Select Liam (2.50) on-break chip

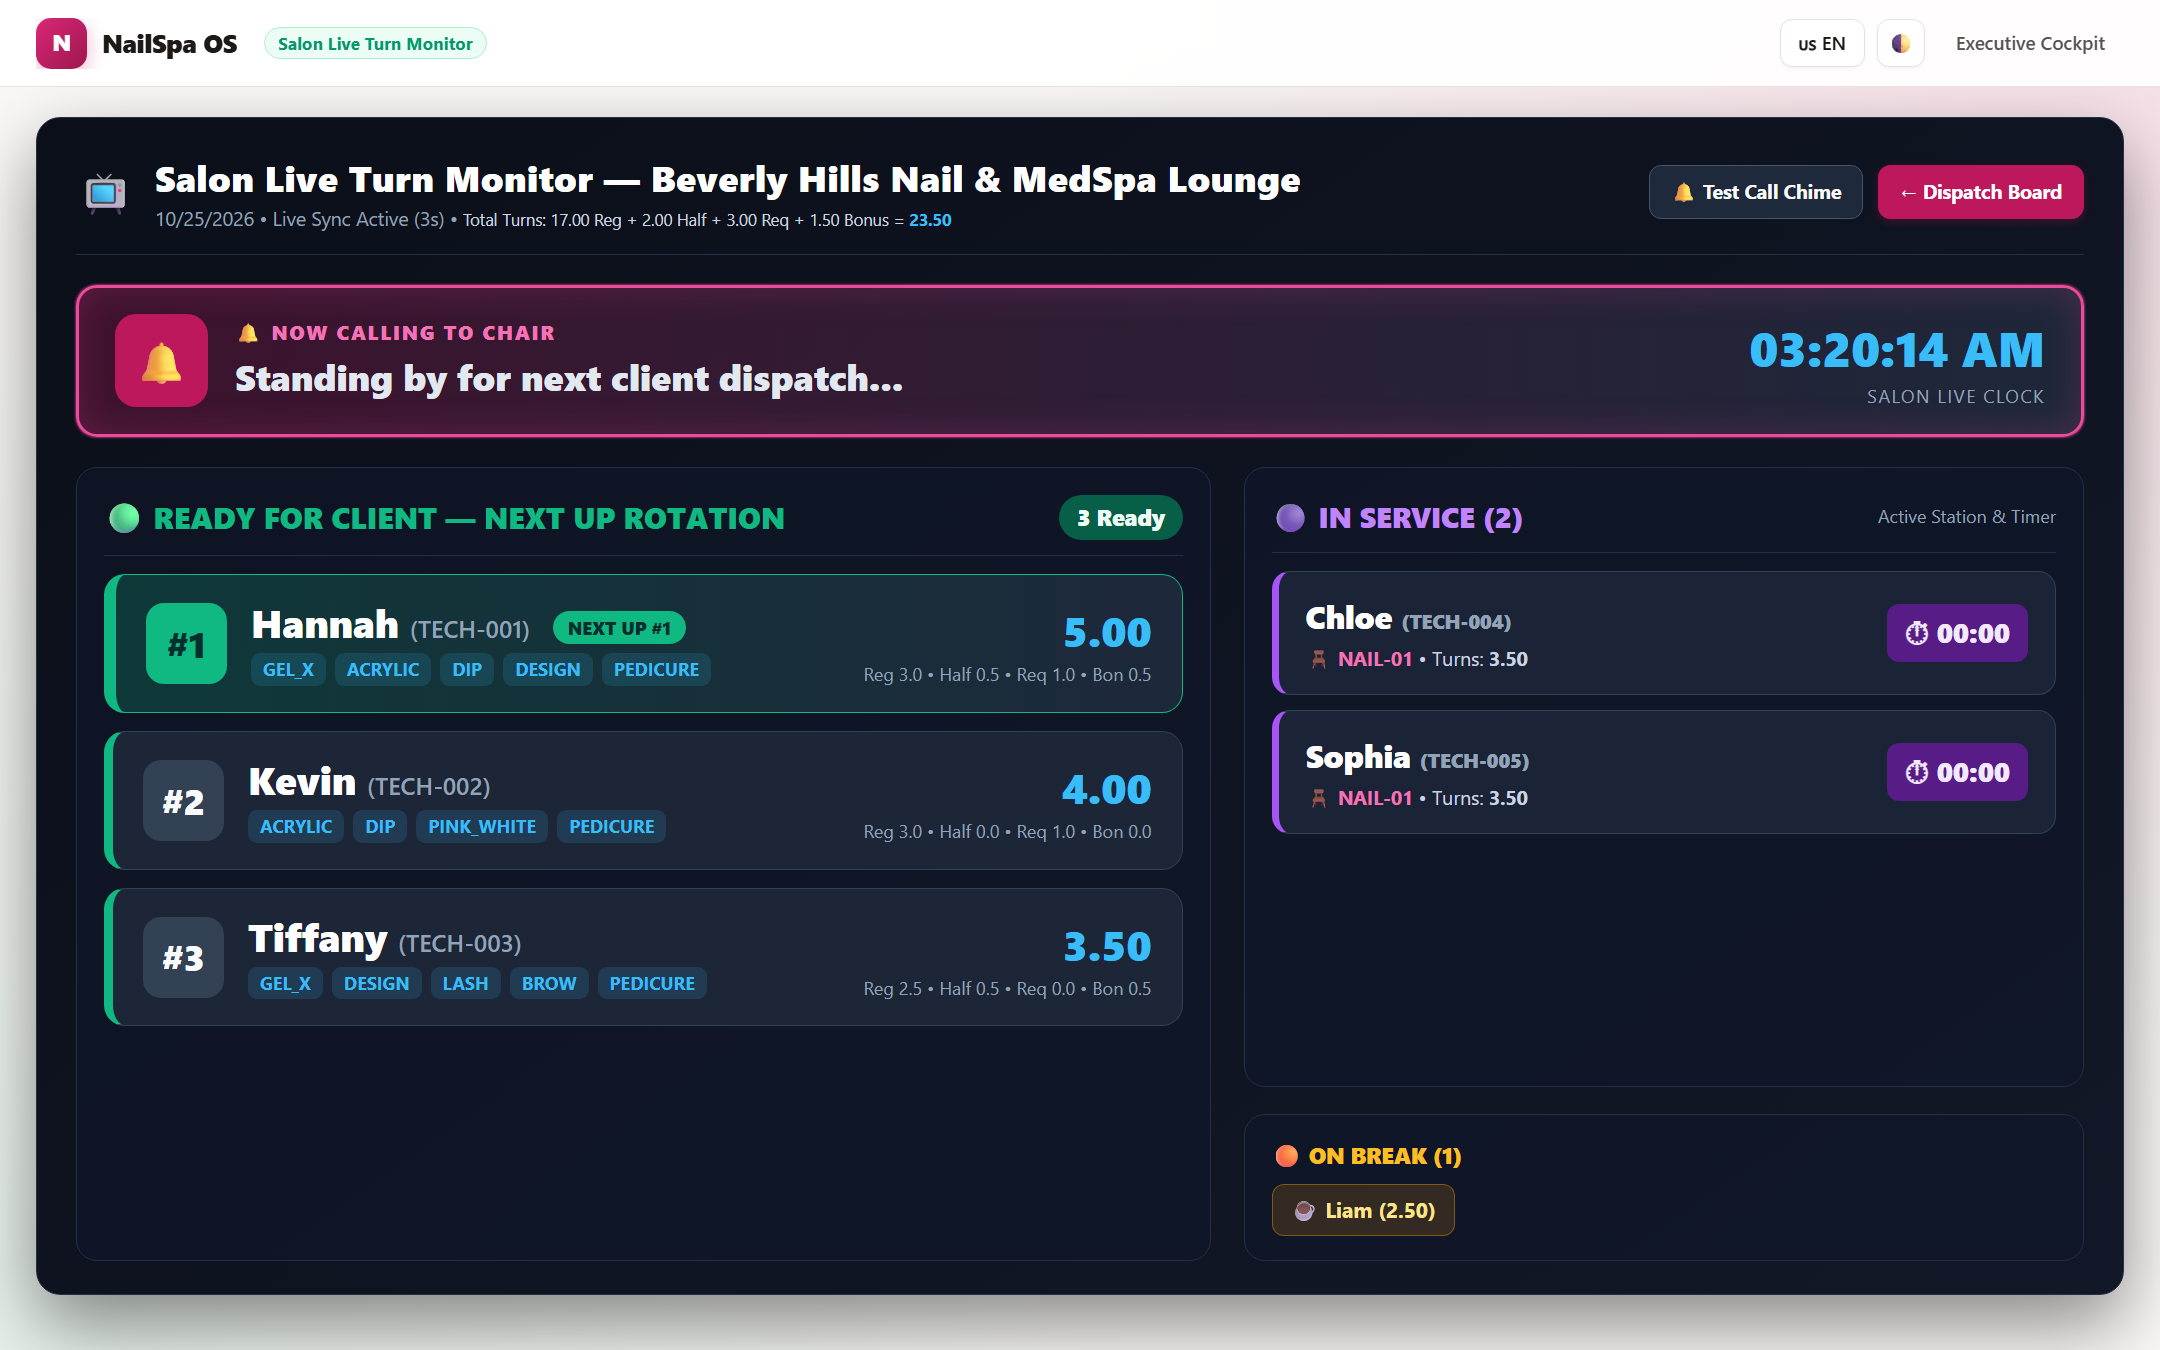1363,1211
